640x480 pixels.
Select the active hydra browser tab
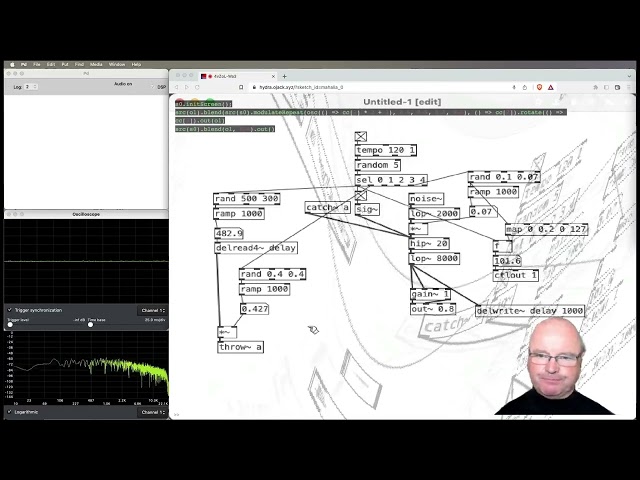click(x=238, y=76)
